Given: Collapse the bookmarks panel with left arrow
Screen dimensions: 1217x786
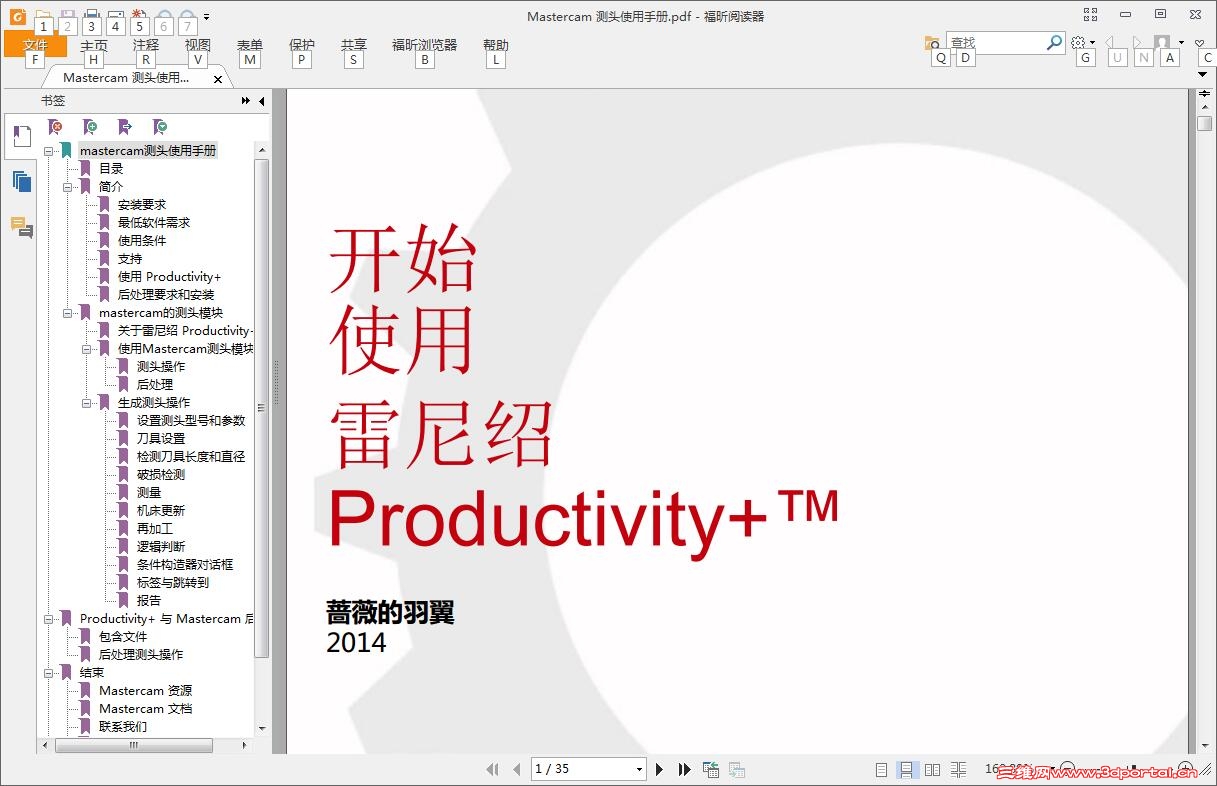Looking at the screenshot, I should click(x=261, y=101).
